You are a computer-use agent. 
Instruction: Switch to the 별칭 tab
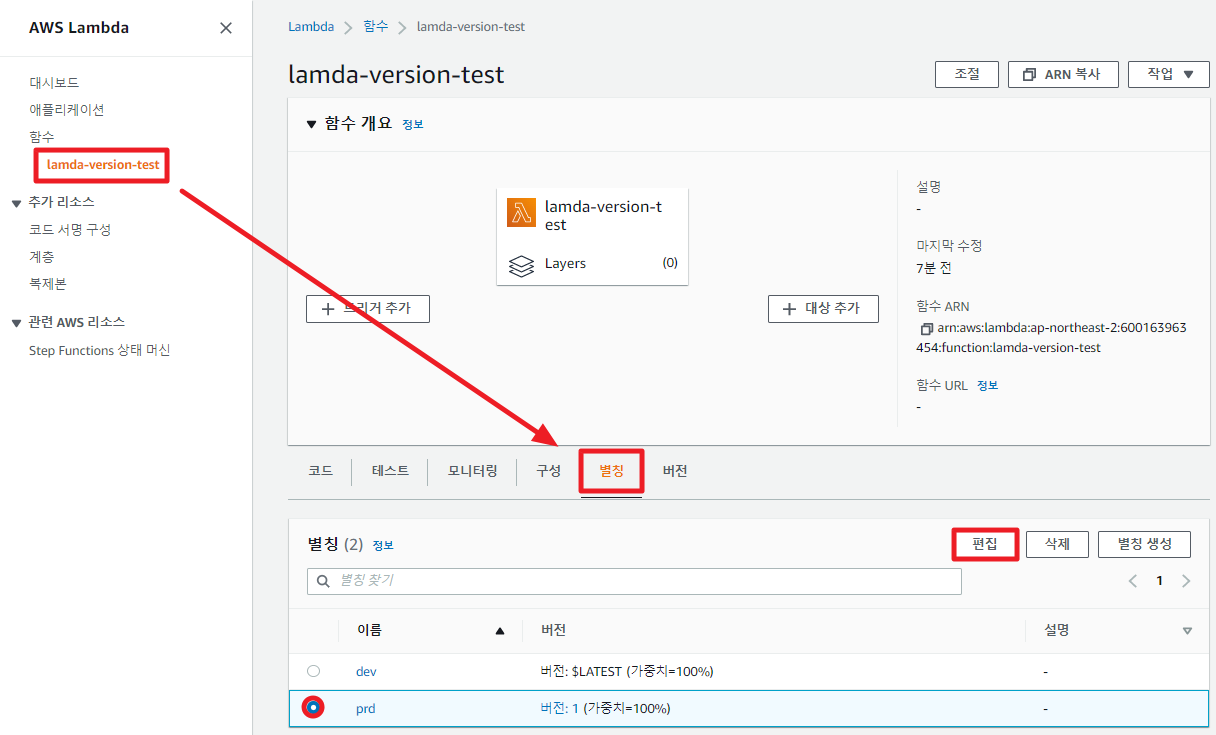coord(611,471)
